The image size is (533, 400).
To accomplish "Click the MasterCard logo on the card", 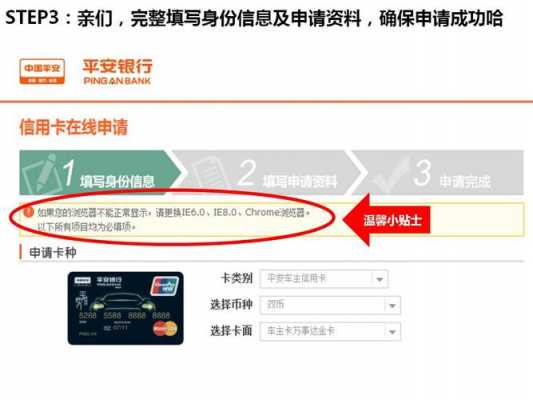I will tap(166, 329).
